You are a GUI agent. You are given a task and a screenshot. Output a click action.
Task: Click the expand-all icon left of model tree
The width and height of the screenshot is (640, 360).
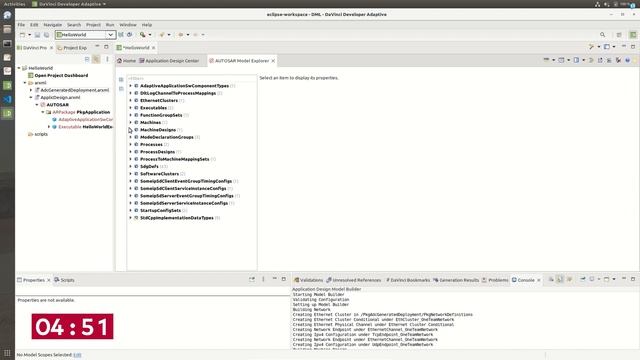click(121, 80)
